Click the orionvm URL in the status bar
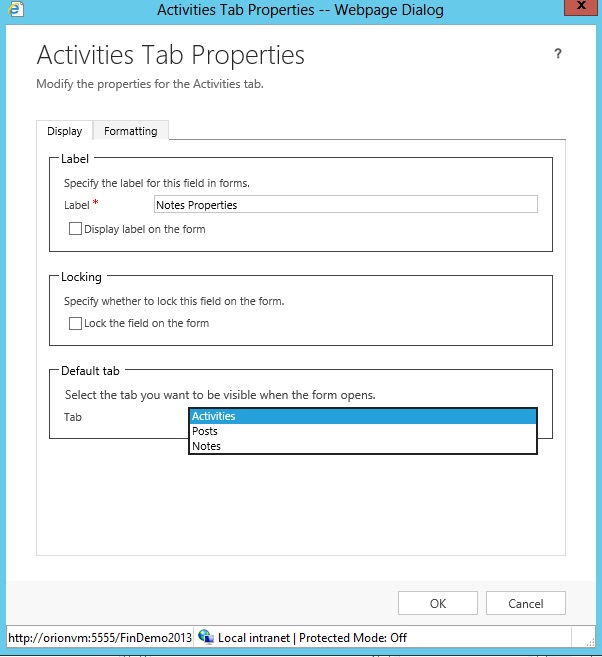The image size is (602, 657). click(98, 637)
